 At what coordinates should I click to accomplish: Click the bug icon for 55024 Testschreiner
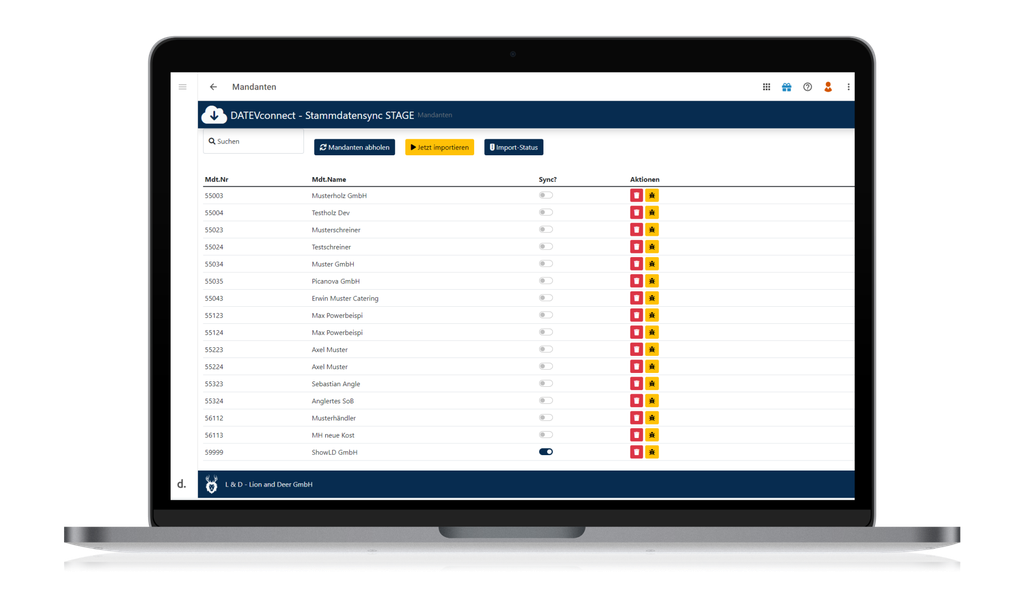[652, 246]
